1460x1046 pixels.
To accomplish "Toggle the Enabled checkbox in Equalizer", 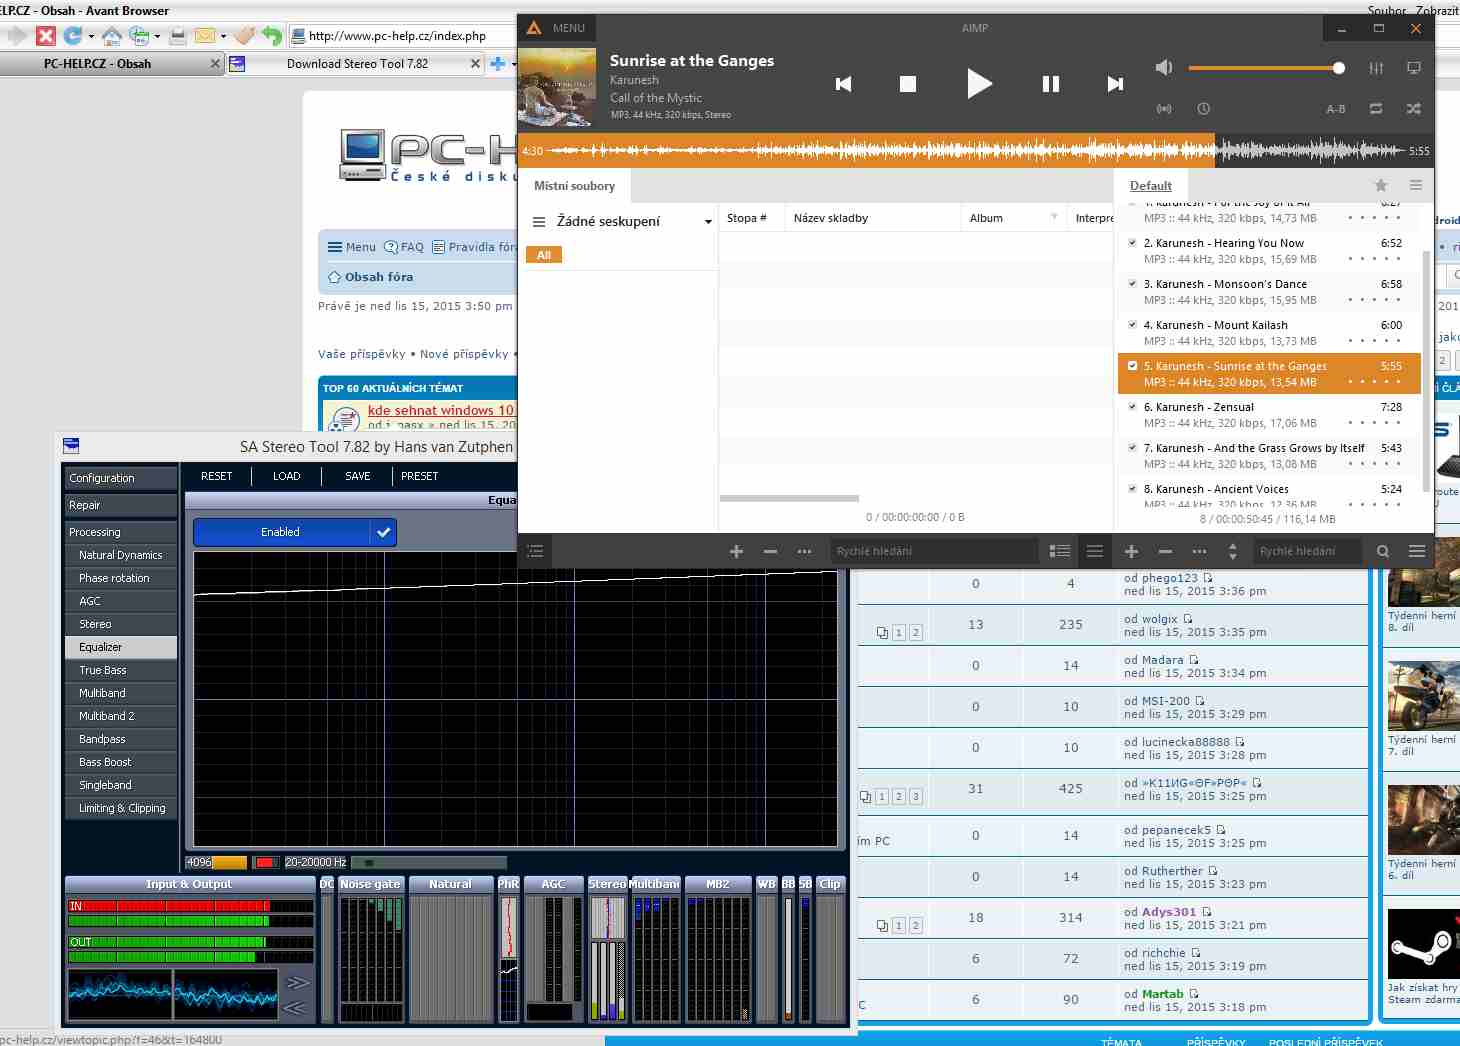I will (x=383, y=532).
